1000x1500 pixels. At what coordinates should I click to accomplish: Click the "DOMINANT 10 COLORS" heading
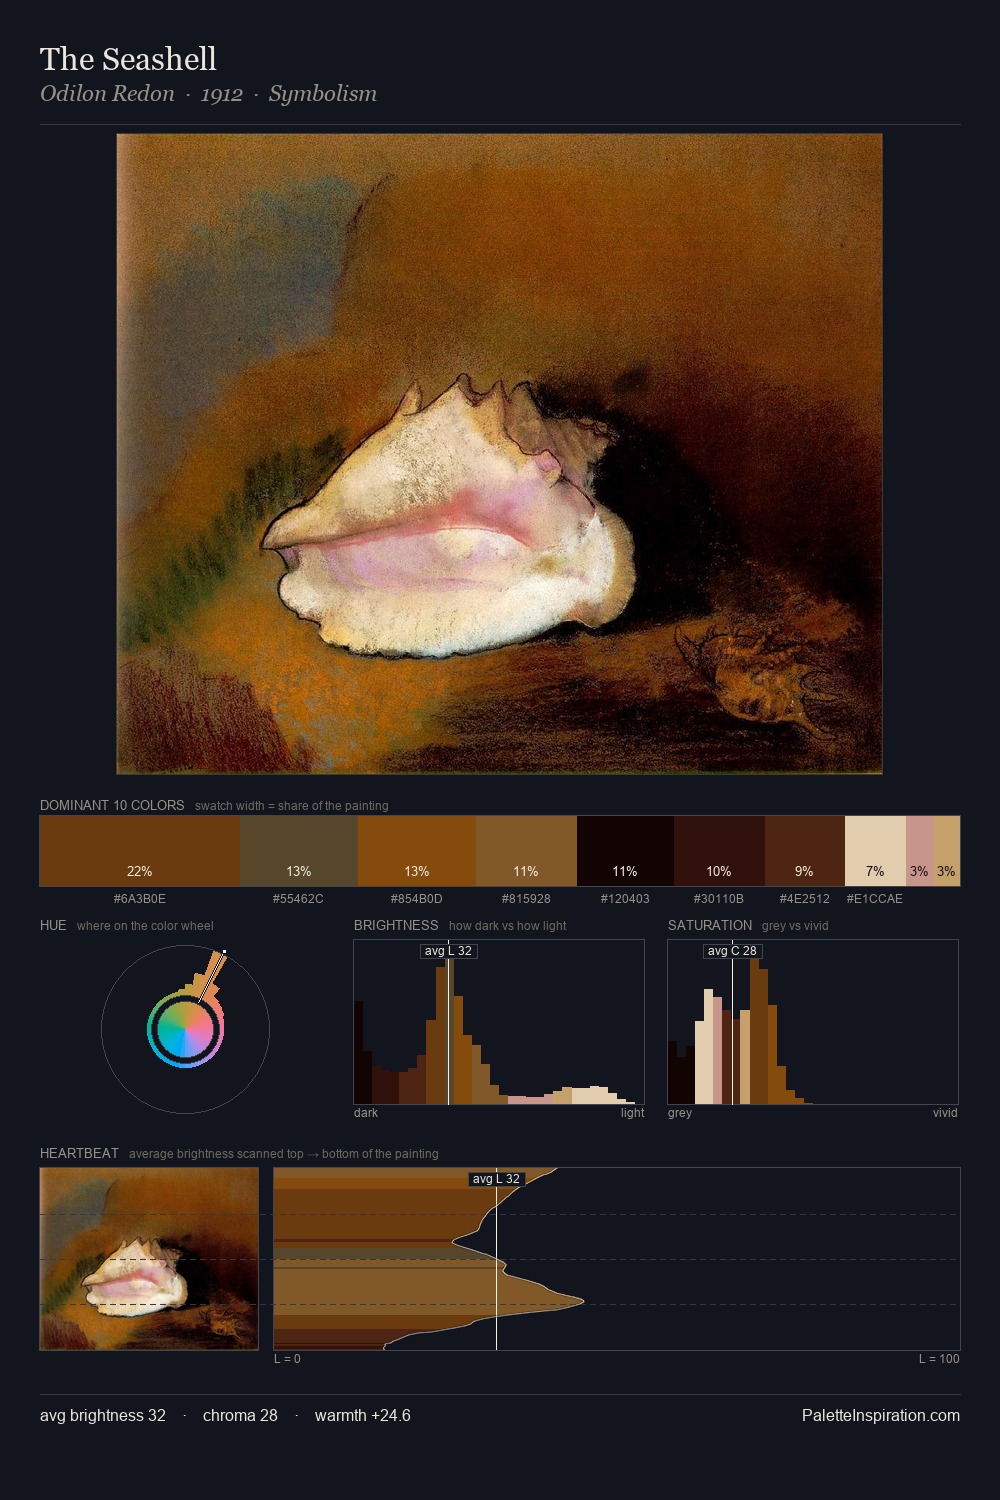click(112, 805)
